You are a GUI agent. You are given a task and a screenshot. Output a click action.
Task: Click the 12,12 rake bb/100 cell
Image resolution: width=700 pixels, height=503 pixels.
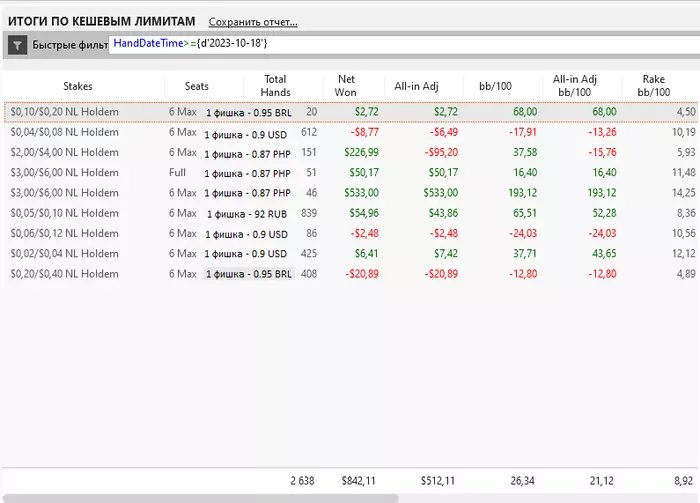pyautogui.click(x=683, y=254)
